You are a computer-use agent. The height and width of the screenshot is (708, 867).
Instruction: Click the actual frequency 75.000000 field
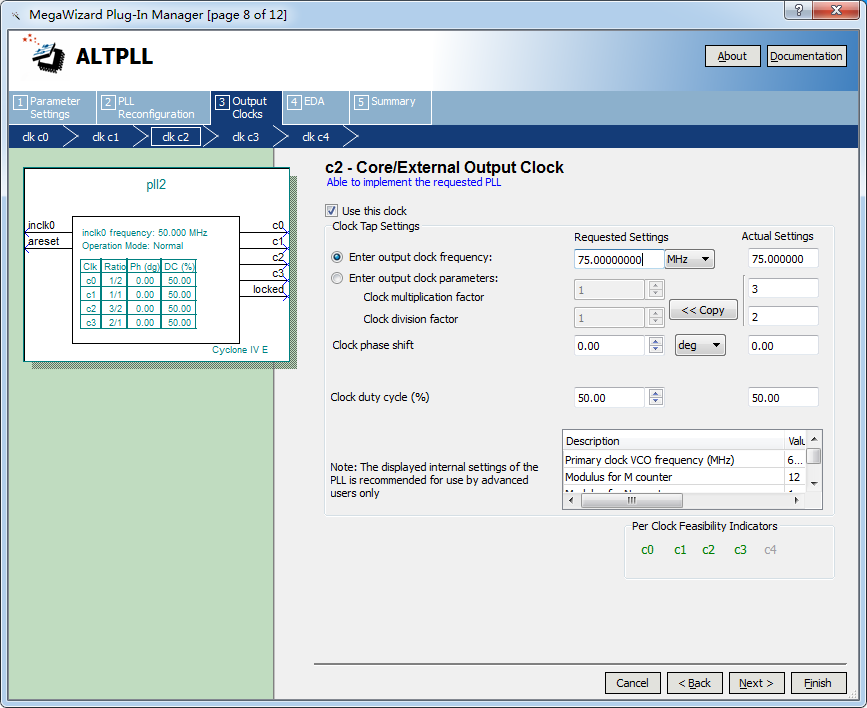783,259
